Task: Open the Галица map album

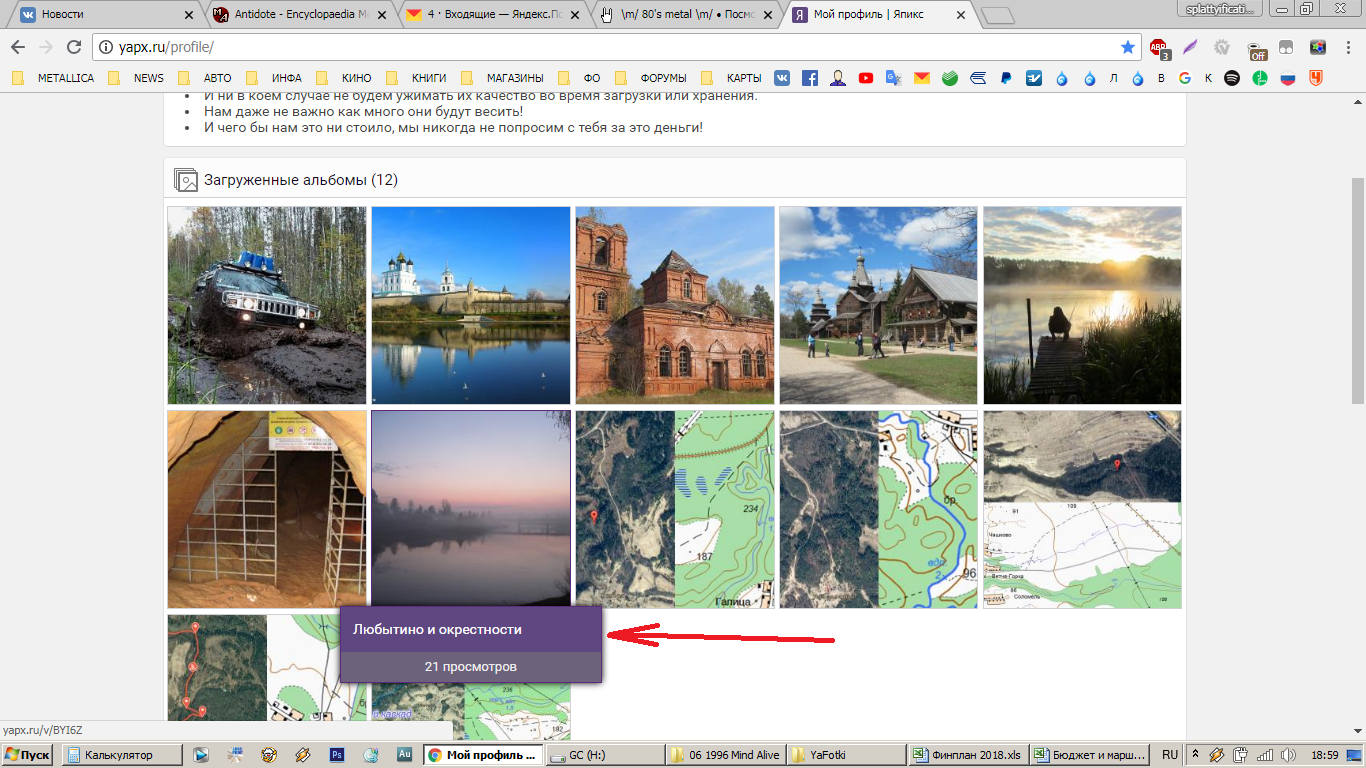Action: point(675,509)
